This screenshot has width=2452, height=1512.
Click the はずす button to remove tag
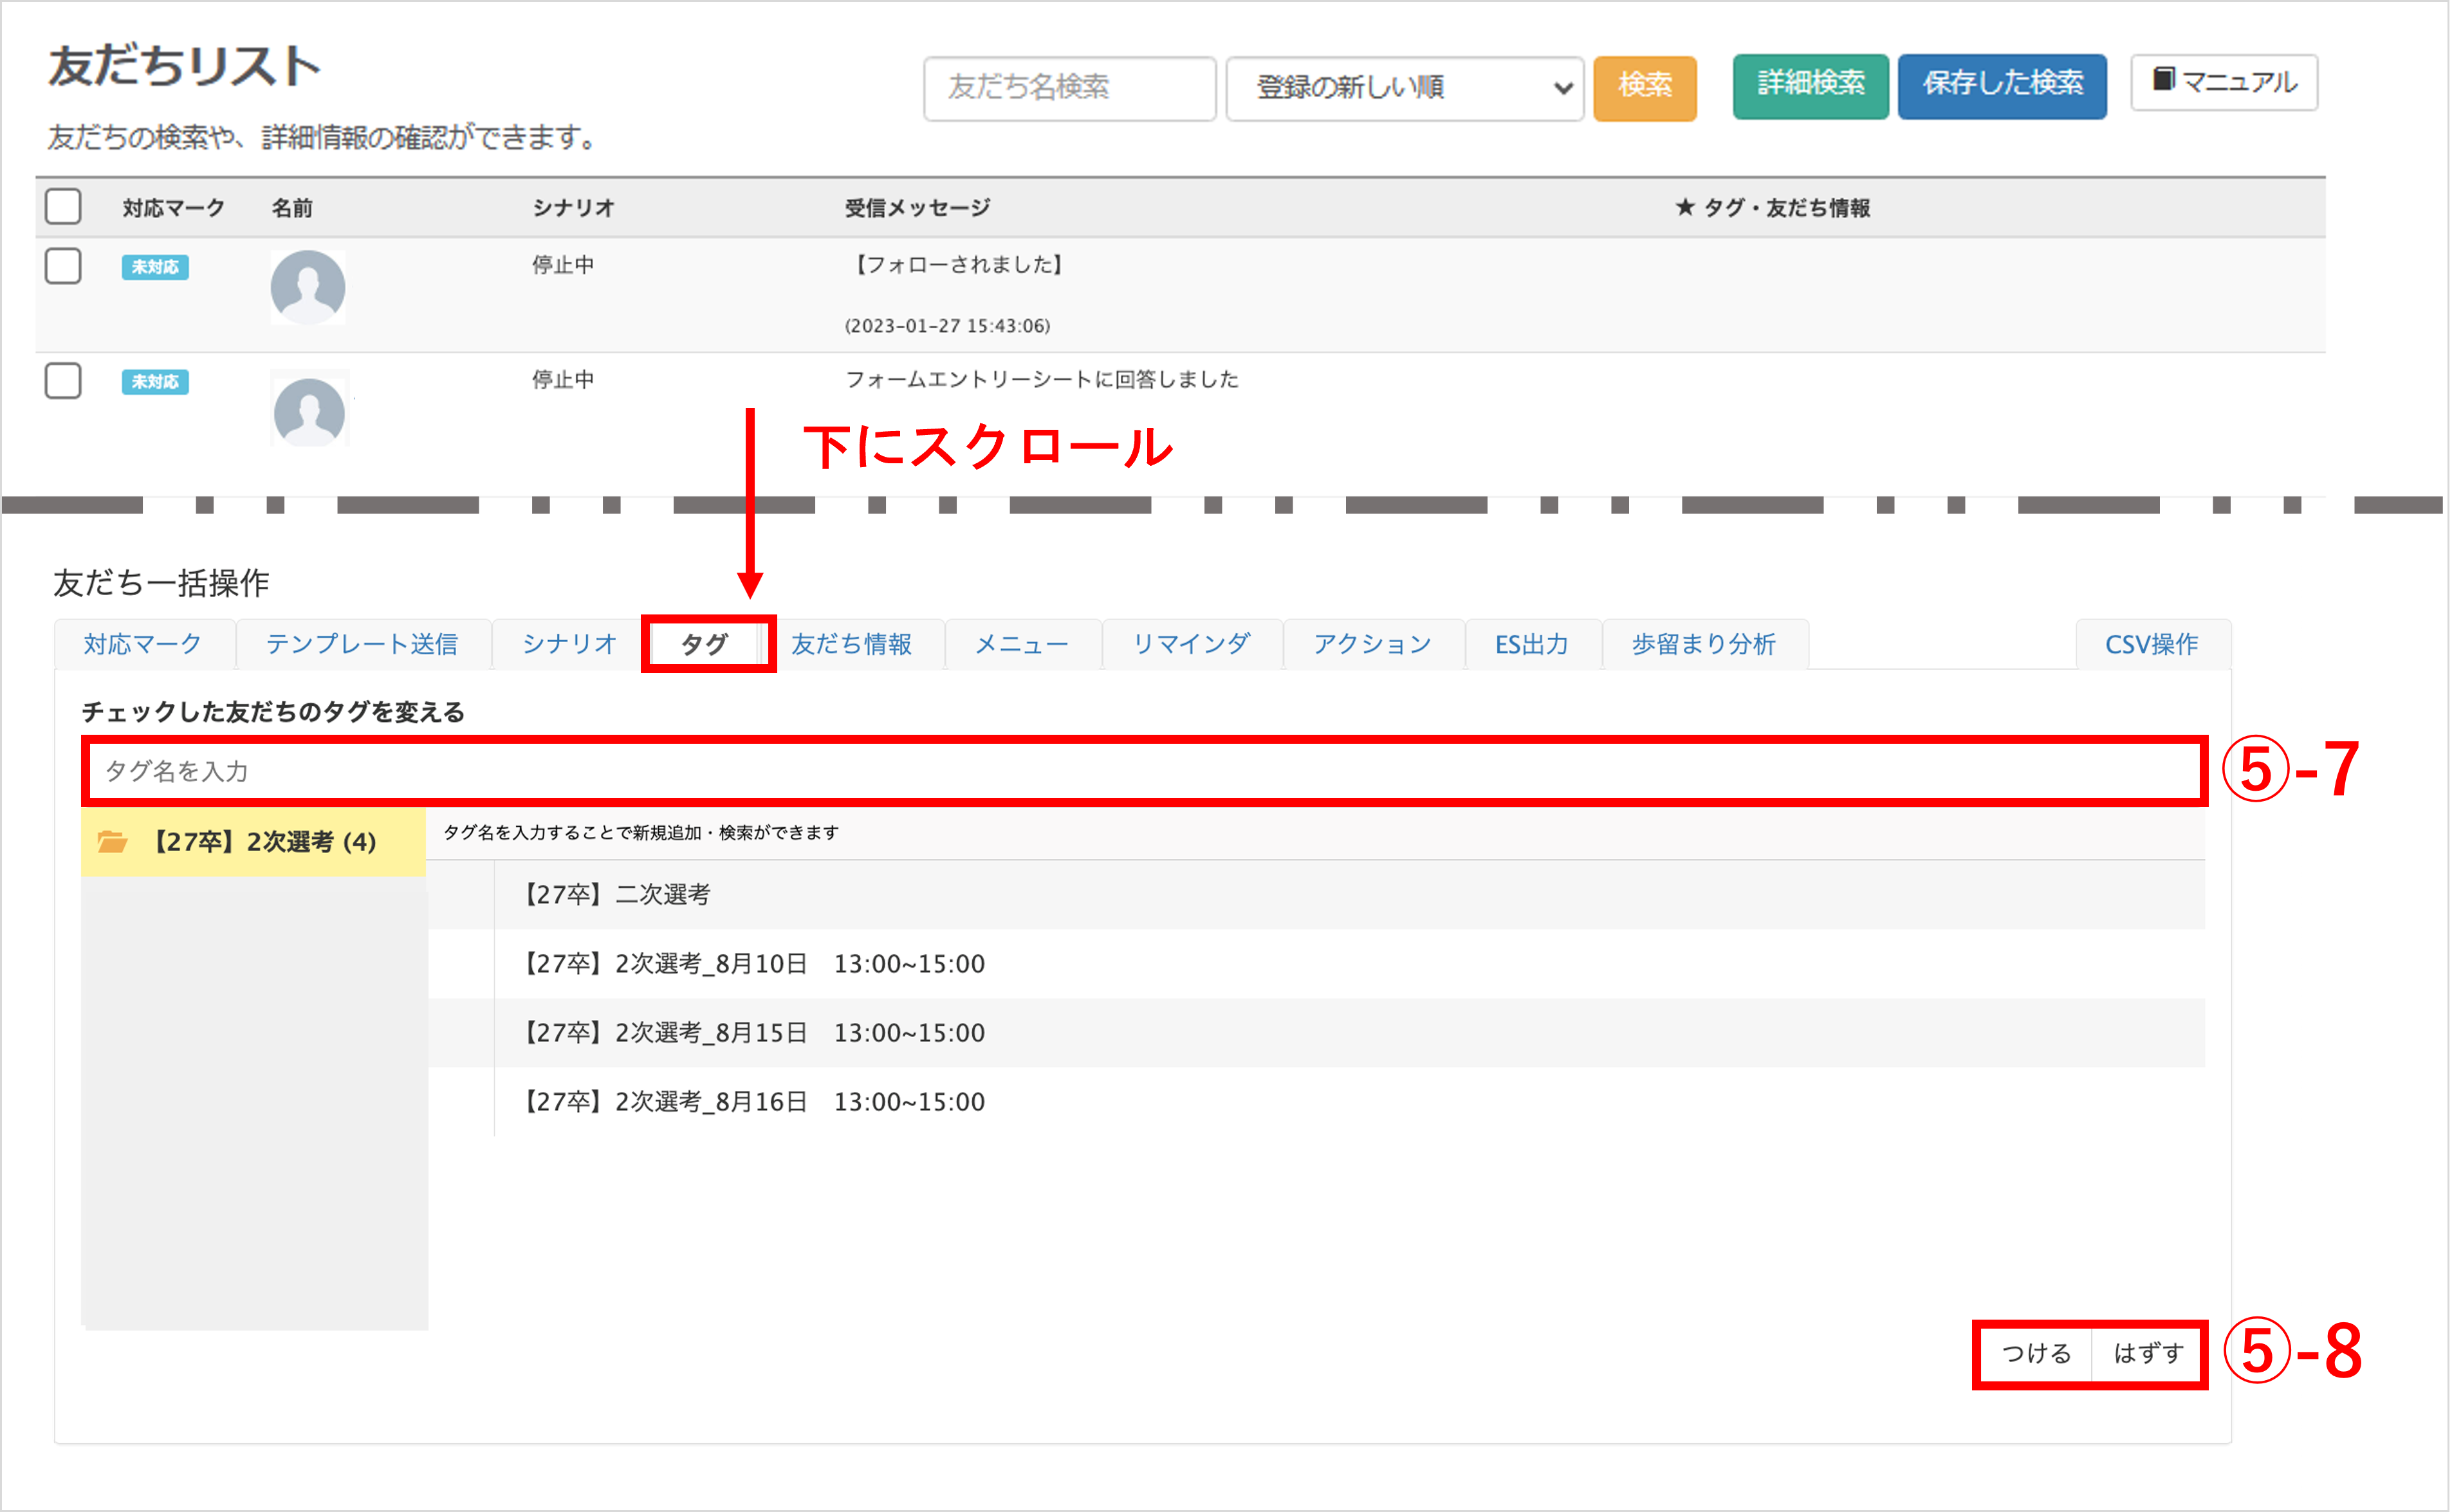(x=2148, y=1354)
